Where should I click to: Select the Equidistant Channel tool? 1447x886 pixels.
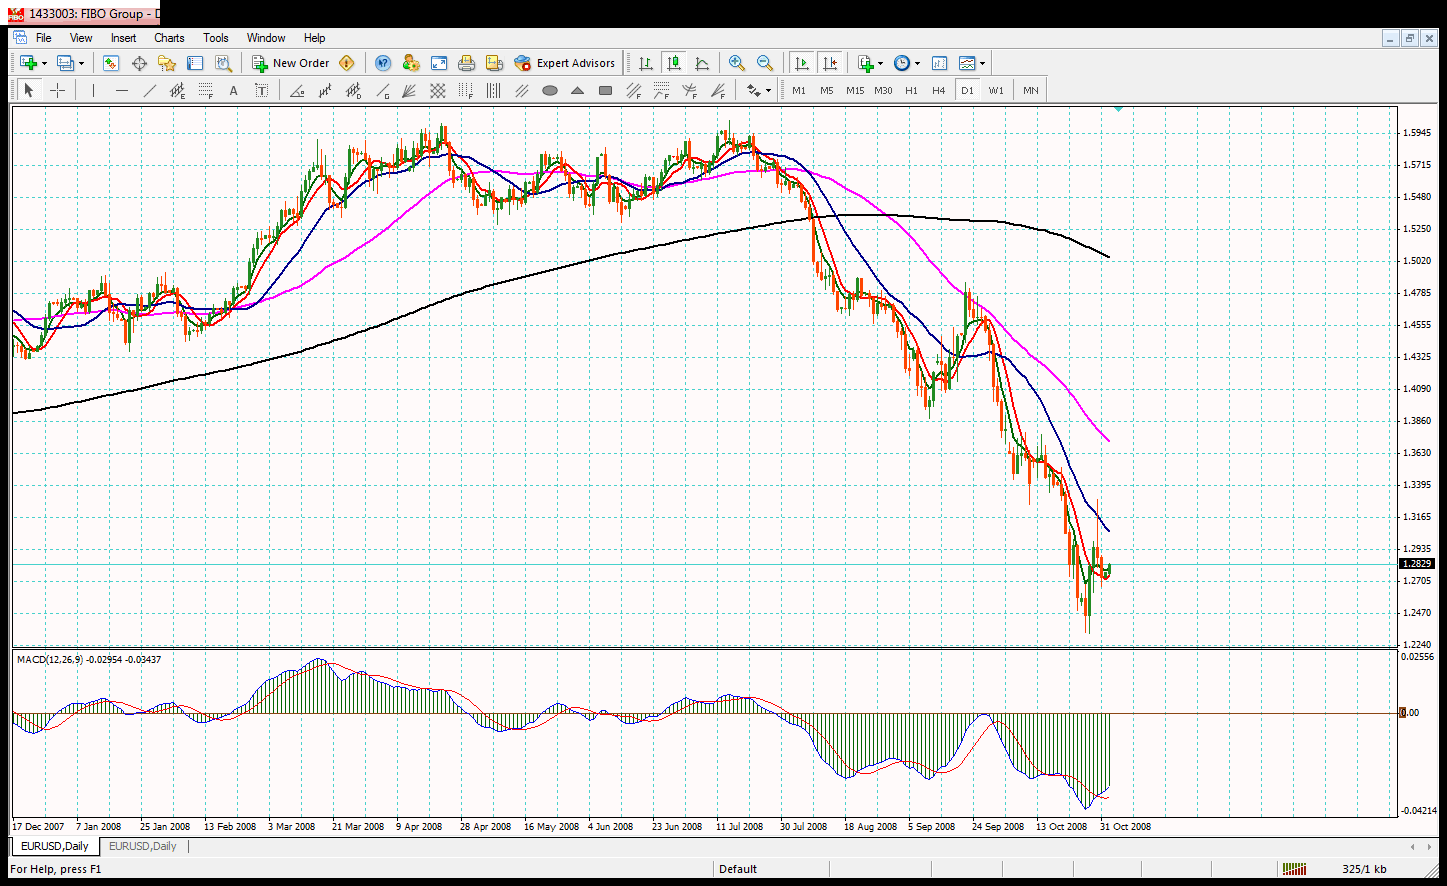coord(178,90)
